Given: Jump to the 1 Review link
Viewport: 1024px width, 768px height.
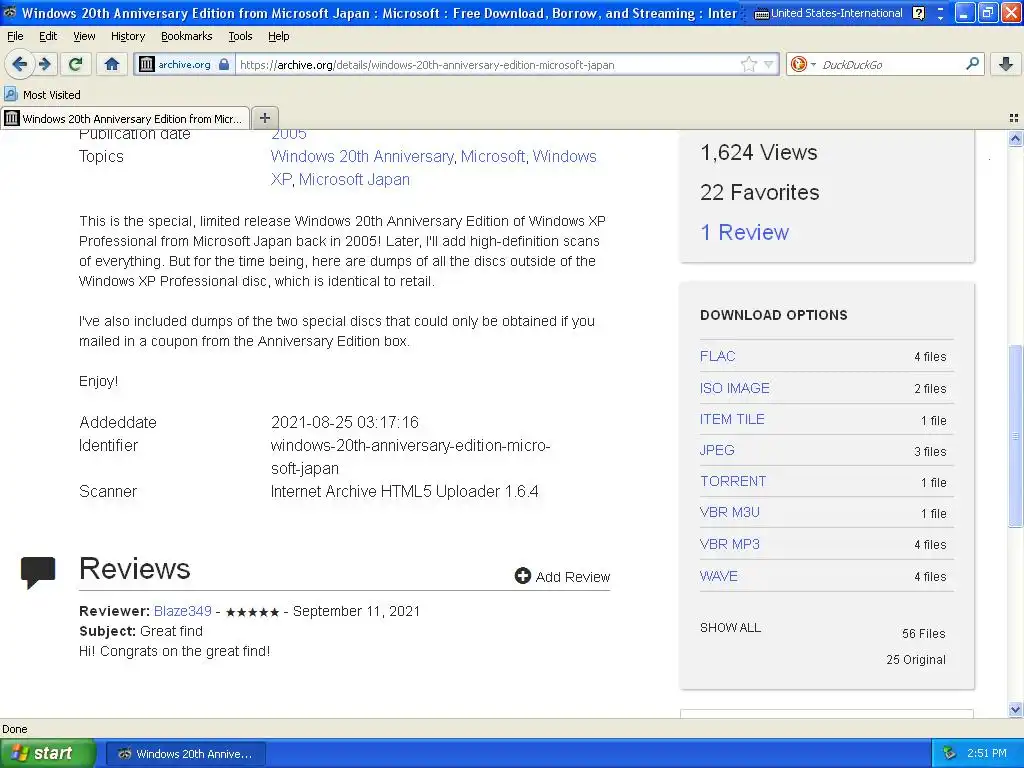Looking at the screenshot, I should [x=744, y=232].
